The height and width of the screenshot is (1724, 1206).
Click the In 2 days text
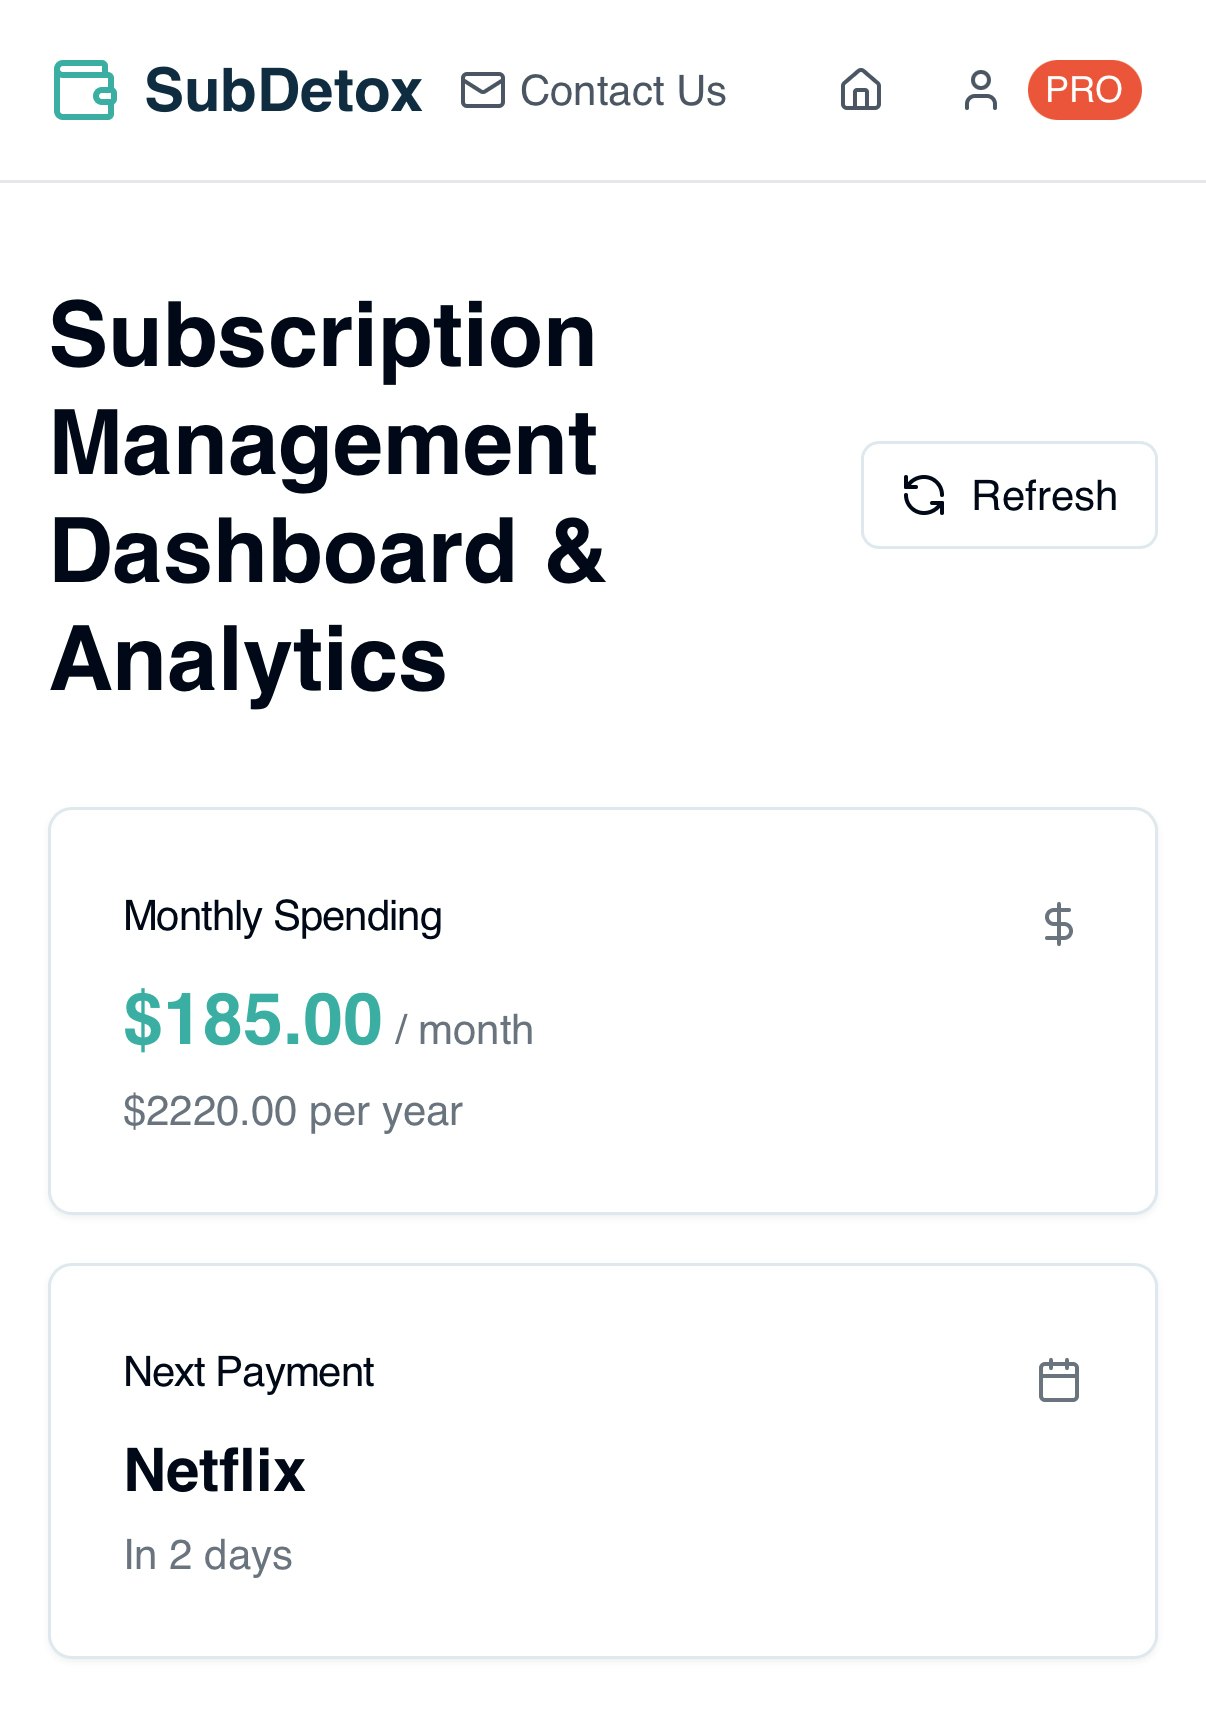click(208, 1555)
